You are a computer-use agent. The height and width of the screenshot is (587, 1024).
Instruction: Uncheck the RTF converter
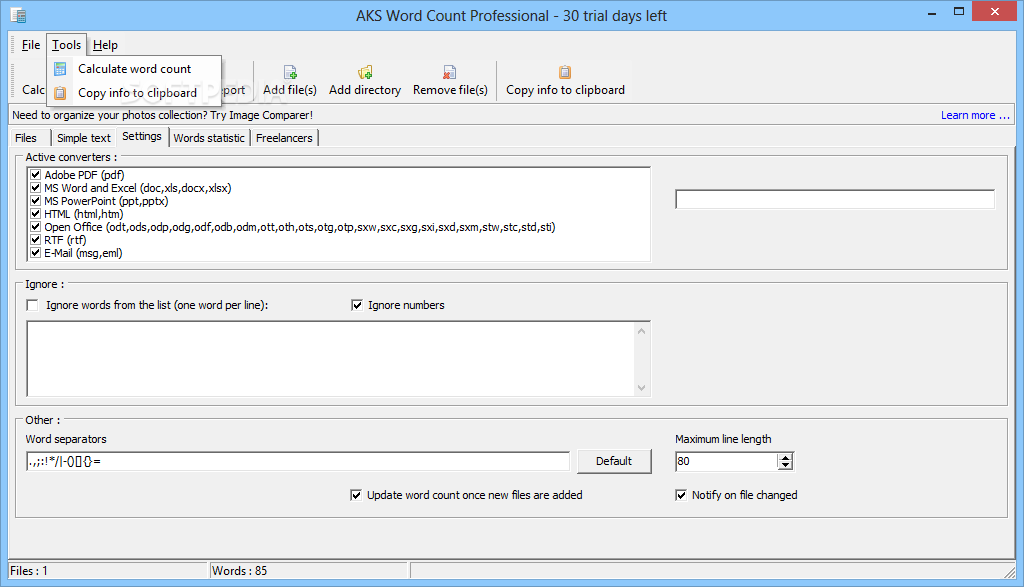36,240
